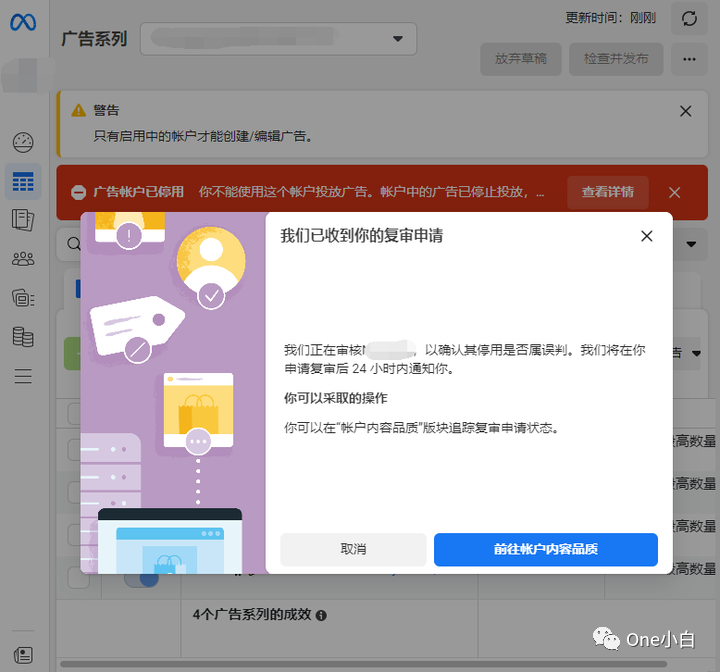Click 放弃草稿 button

(521, 59)
